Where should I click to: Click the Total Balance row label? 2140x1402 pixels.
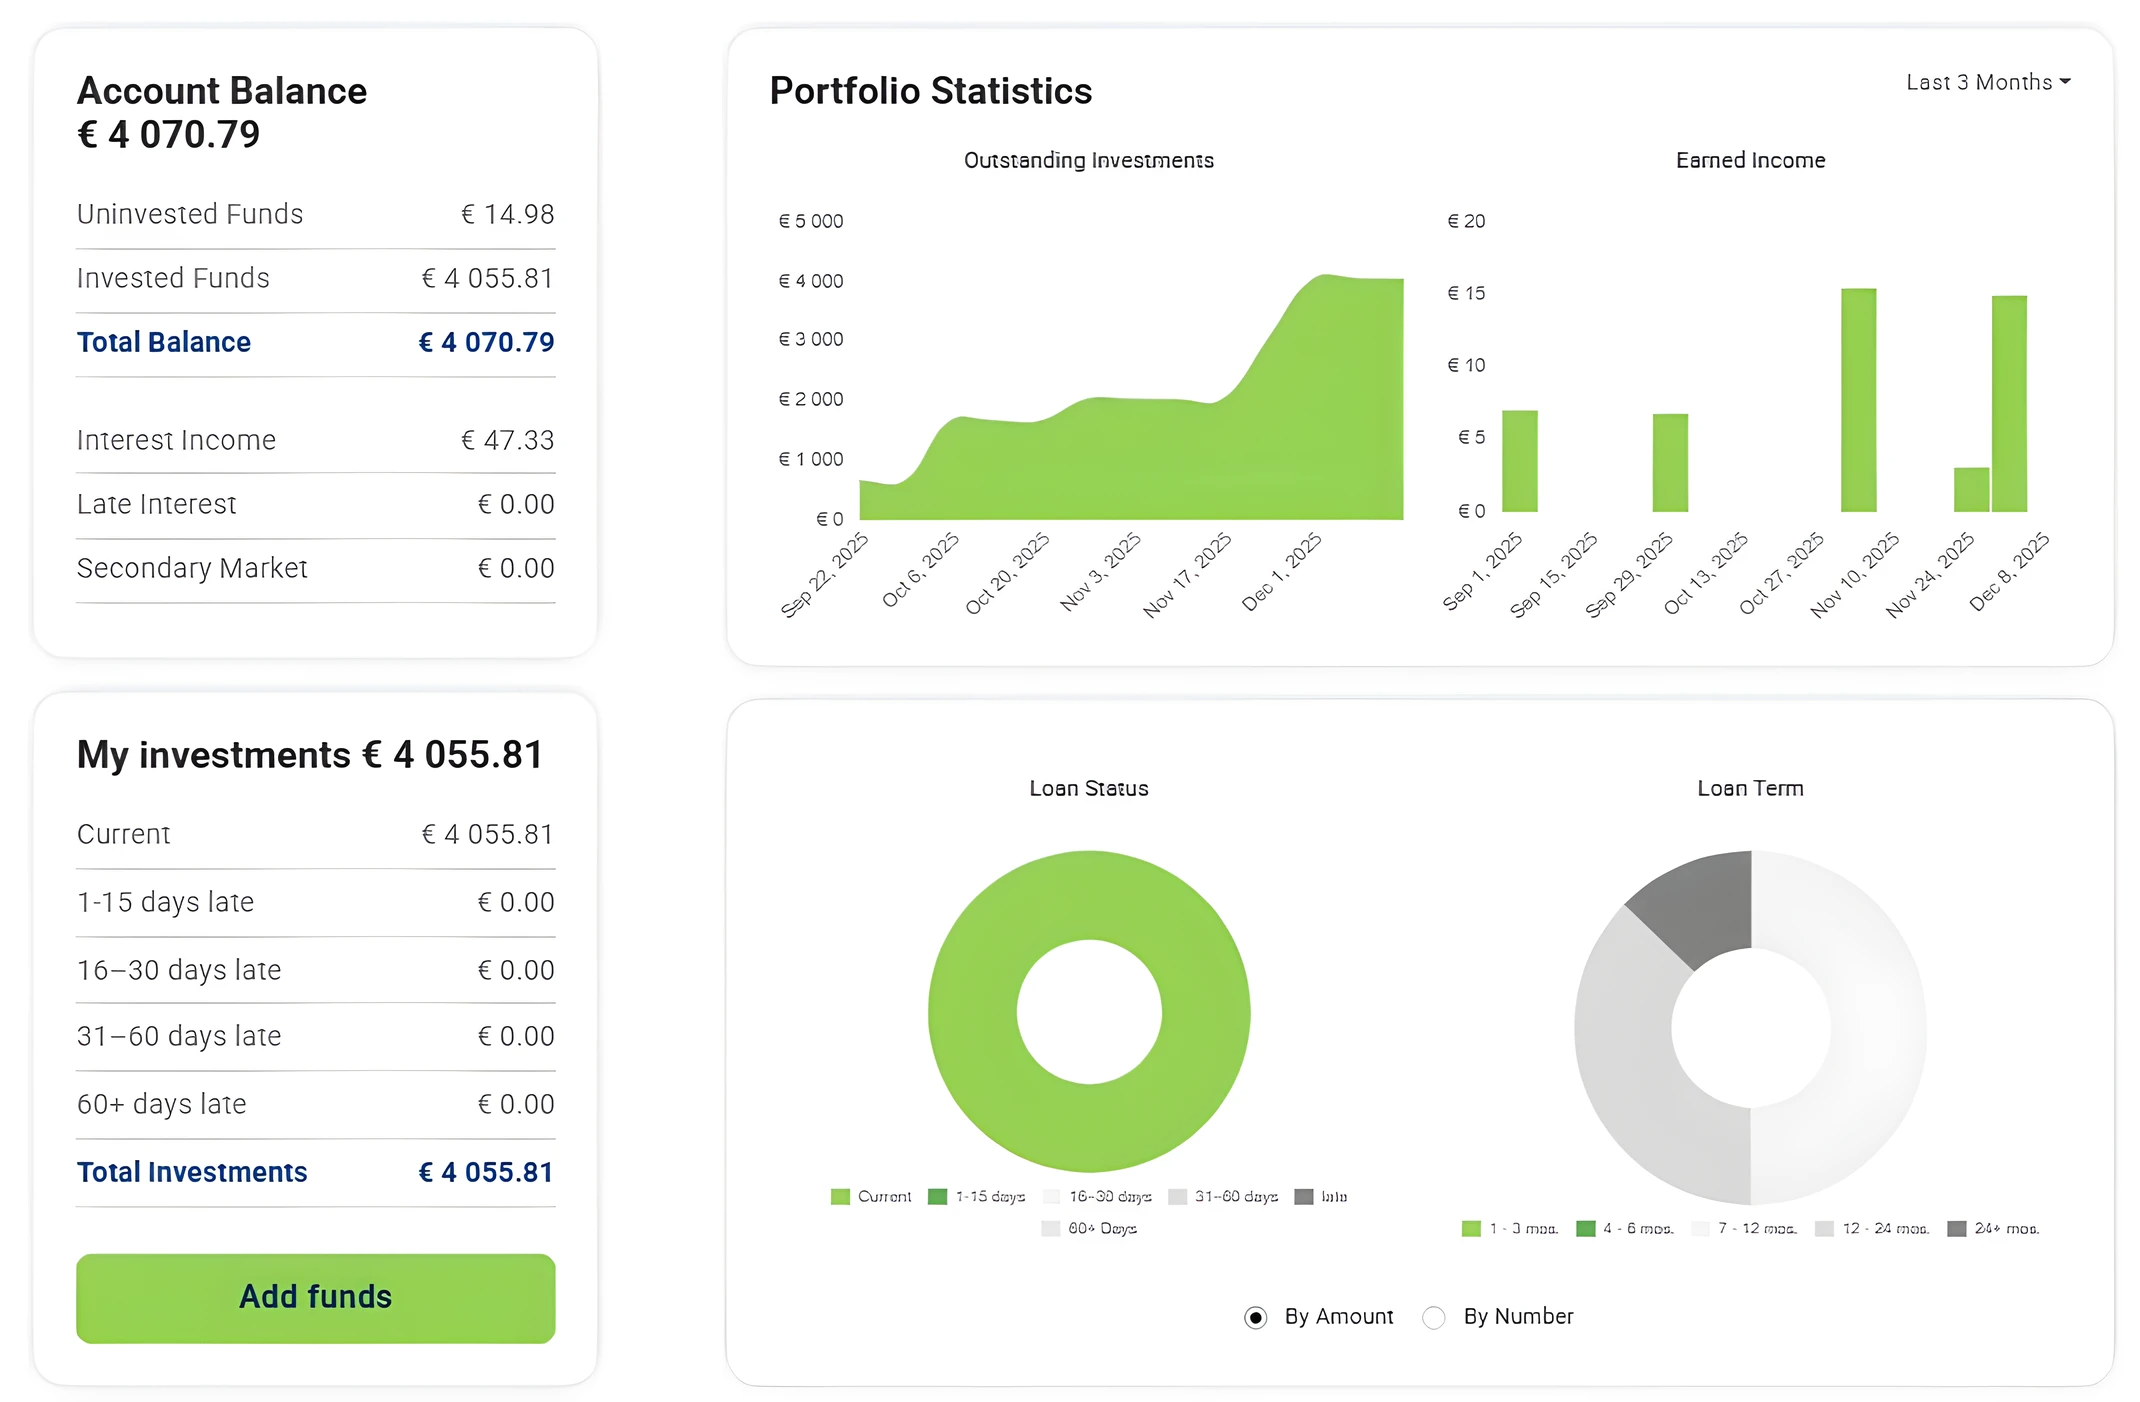164,342
